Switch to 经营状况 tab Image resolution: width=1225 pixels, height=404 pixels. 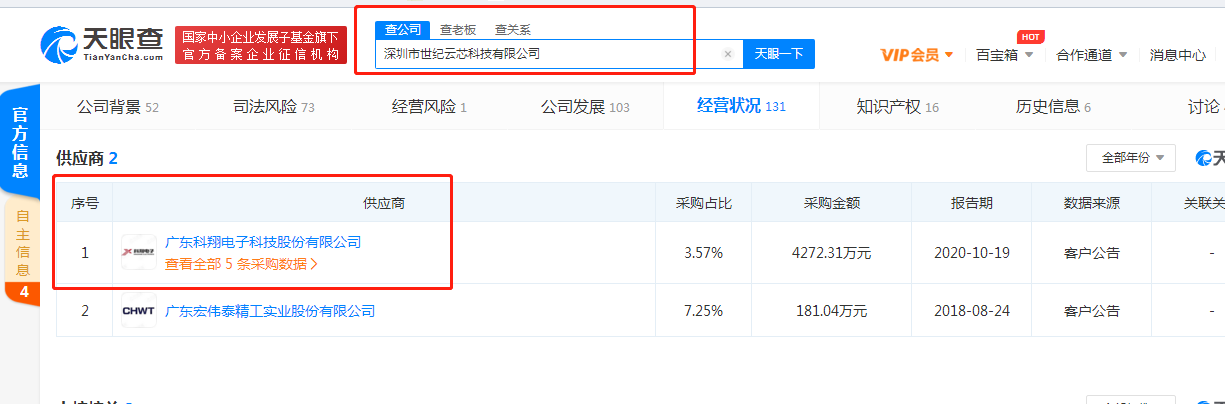741,105
